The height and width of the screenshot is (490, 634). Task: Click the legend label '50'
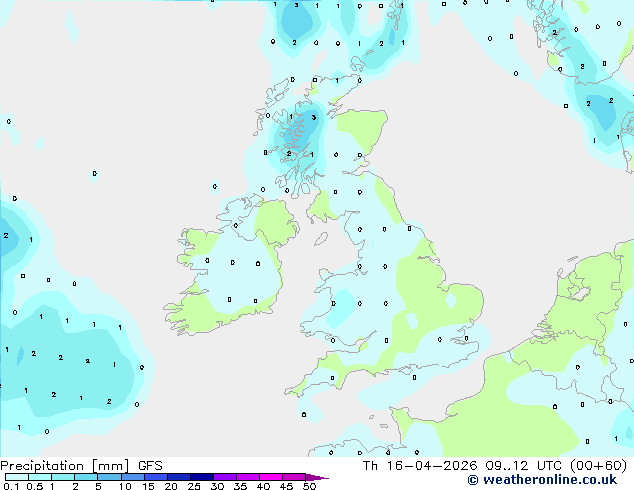click(309, 486)
